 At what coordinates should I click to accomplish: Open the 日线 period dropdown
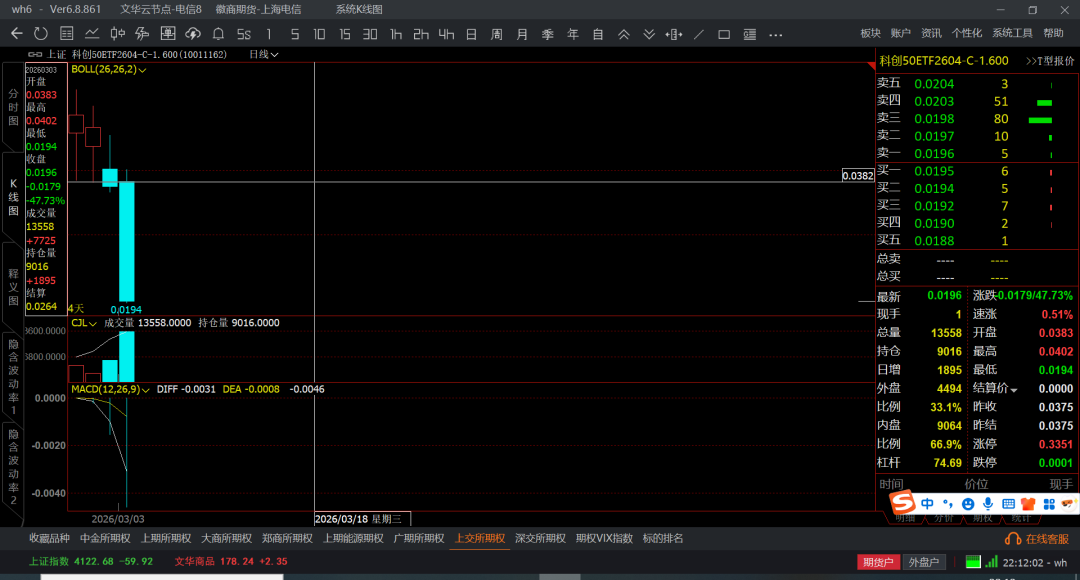(263, 54)
